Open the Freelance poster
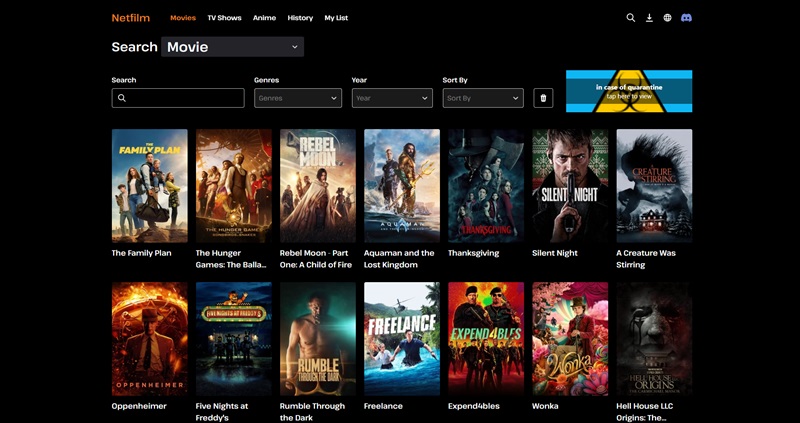 click(402, 339)
